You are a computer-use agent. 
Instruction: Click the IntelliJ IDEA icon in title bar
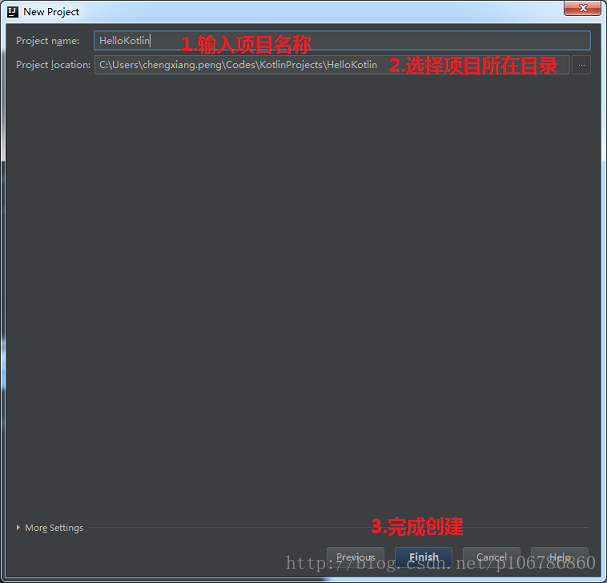point(12,12)
